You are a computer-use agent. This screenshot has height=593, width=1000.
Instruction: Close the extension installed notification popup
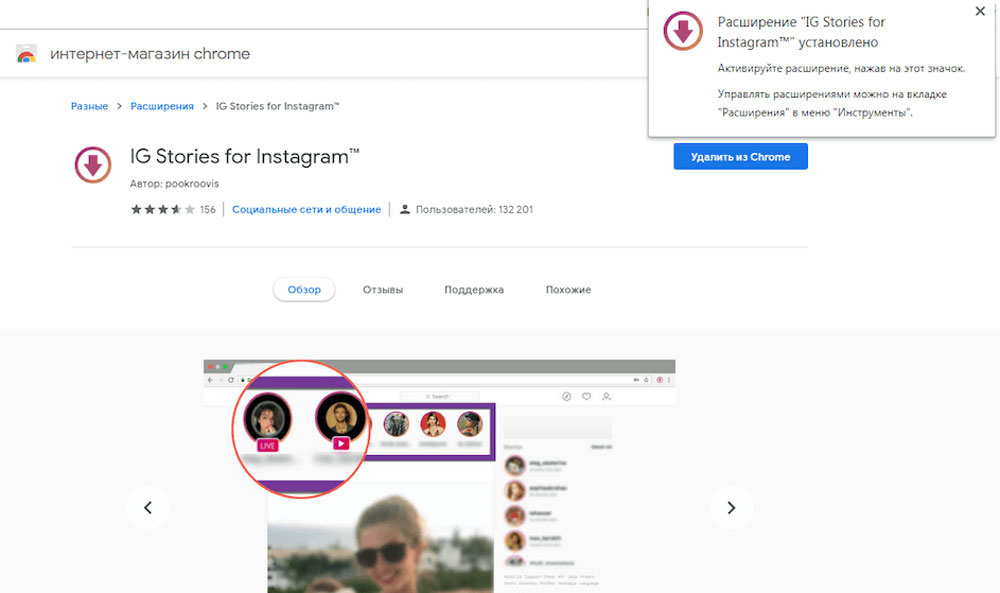pyautogui.click(x=980, y=11)
